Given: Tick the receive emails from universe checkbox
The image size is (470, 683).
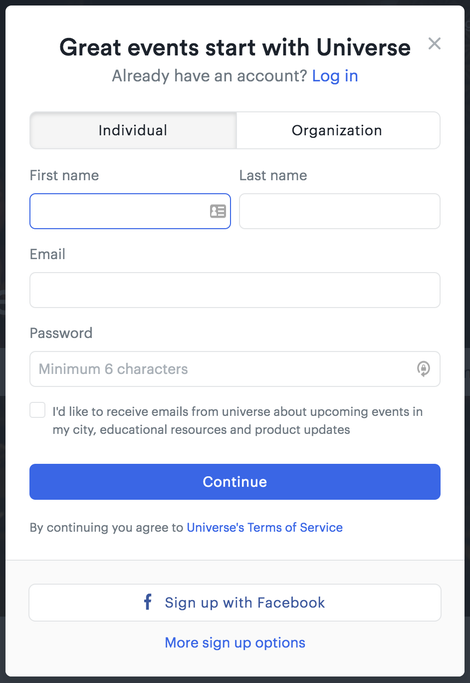Looking at the screenshot, I should tap(37, 410).
